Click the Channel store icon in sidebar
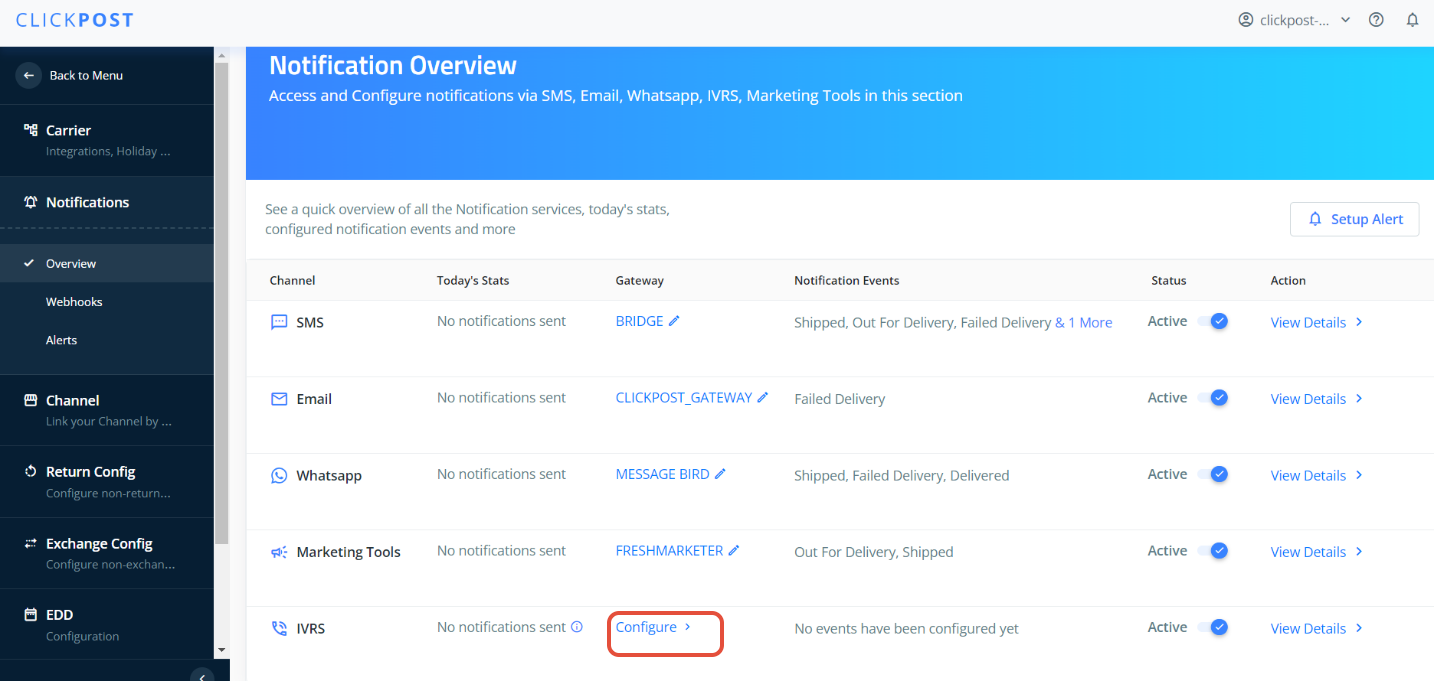Screen dimensions: 1434x681 (x=30, y=400)
